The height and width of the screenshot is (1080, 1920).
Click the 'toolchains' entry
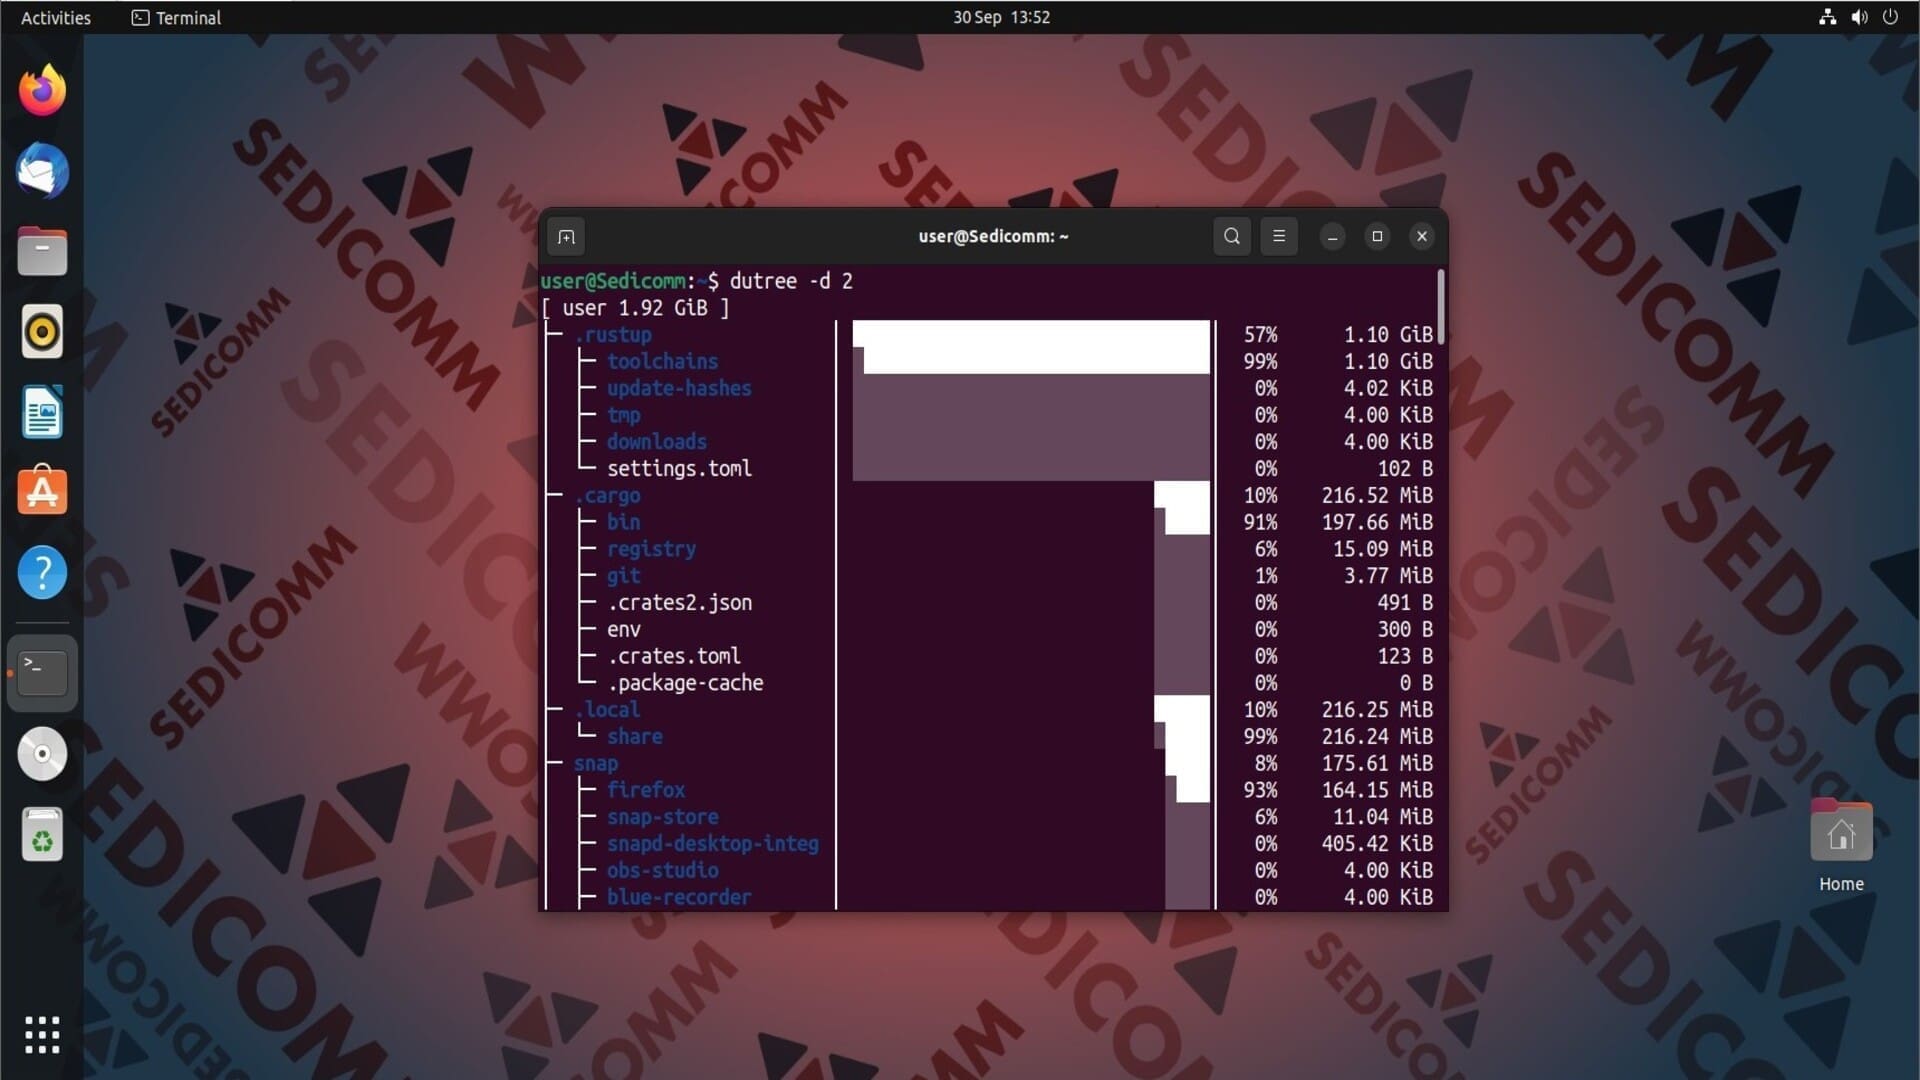[662, 362]
